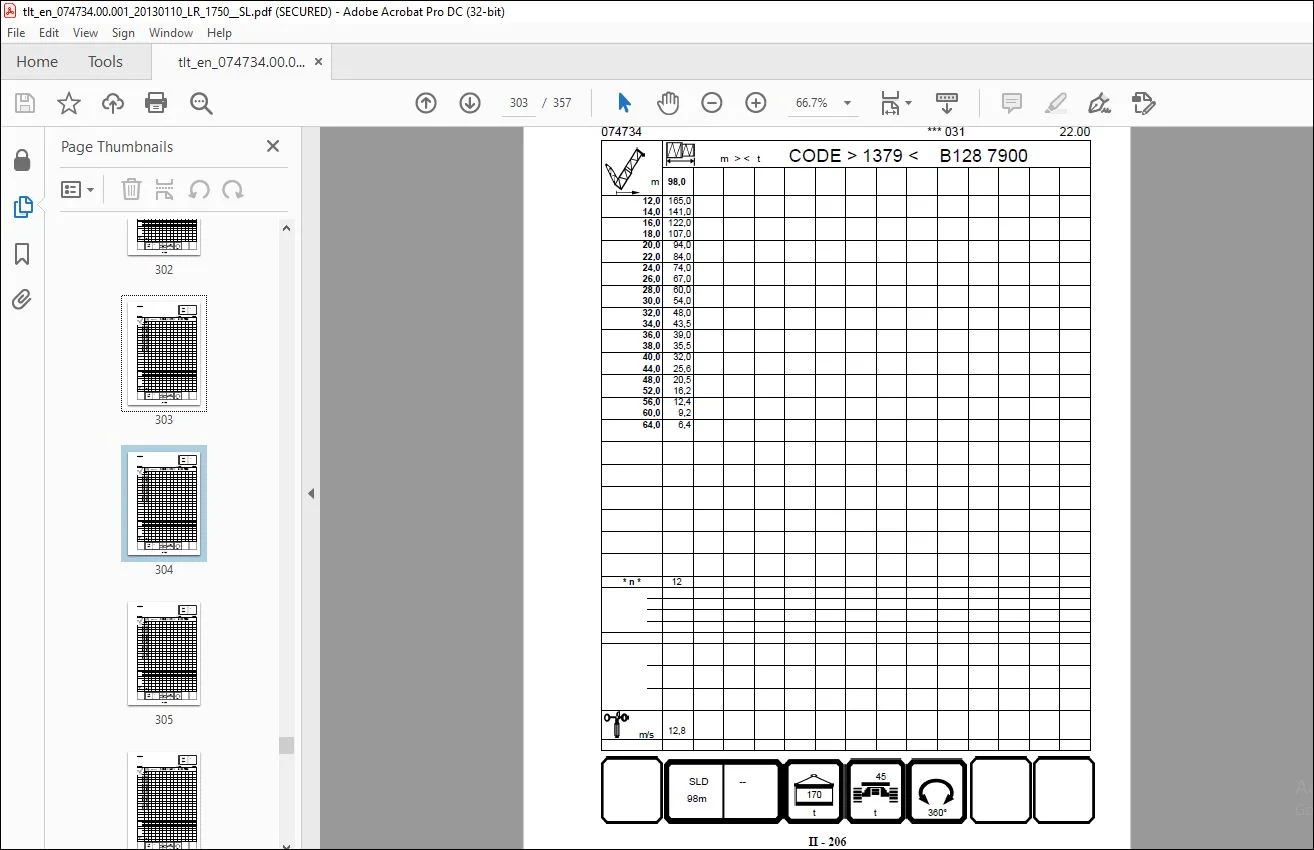Click the 170 t counterweight symbol box

(x=814, y=790)
